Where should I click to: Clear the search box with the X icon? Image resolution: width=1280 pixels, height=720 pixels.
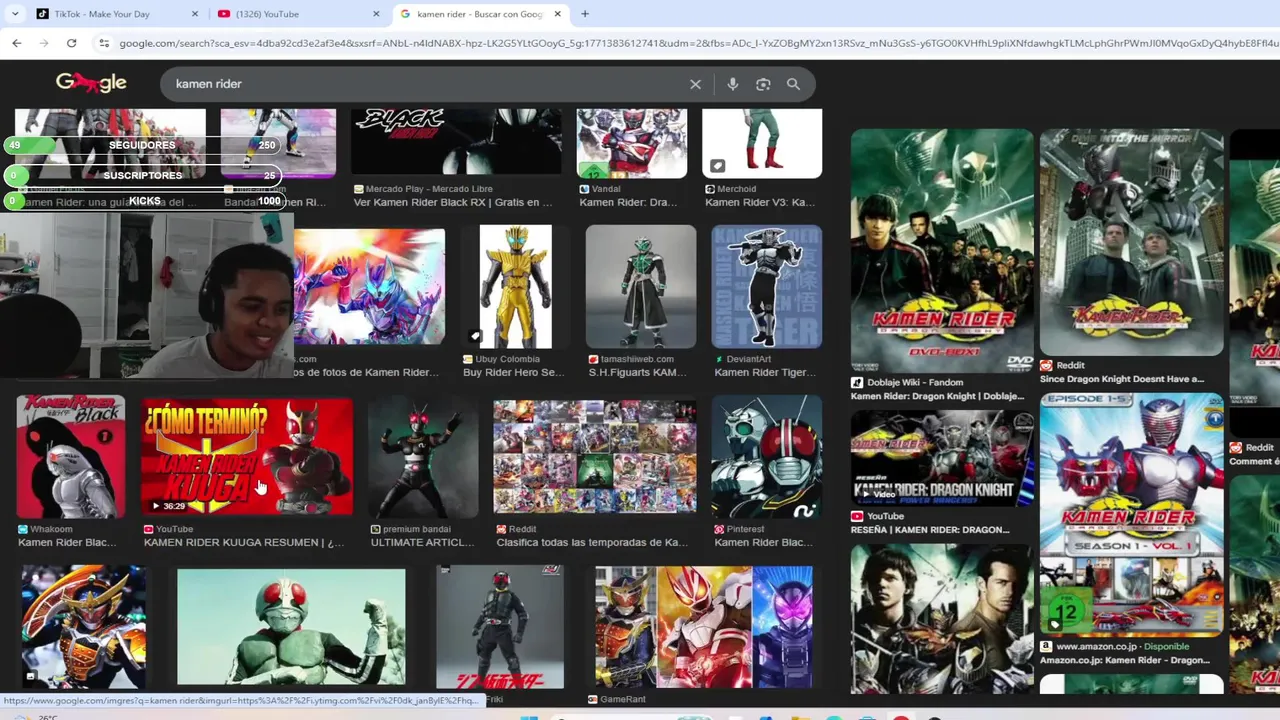pos(696,84)
